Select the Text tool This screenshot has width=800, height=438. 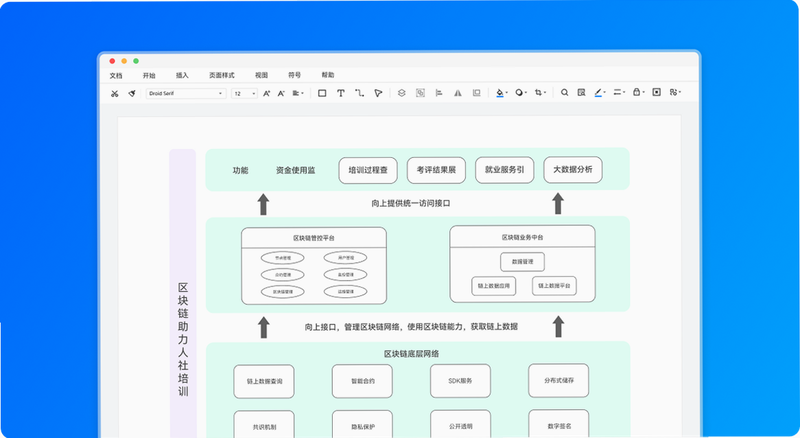coord(341,93)
